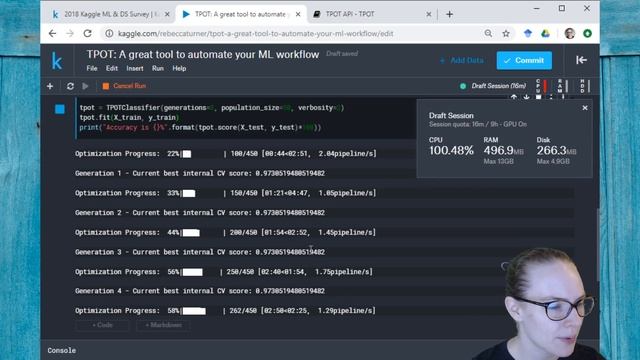Move cell down arrow icon
640x360 pixels.
(x=527, y=98)
